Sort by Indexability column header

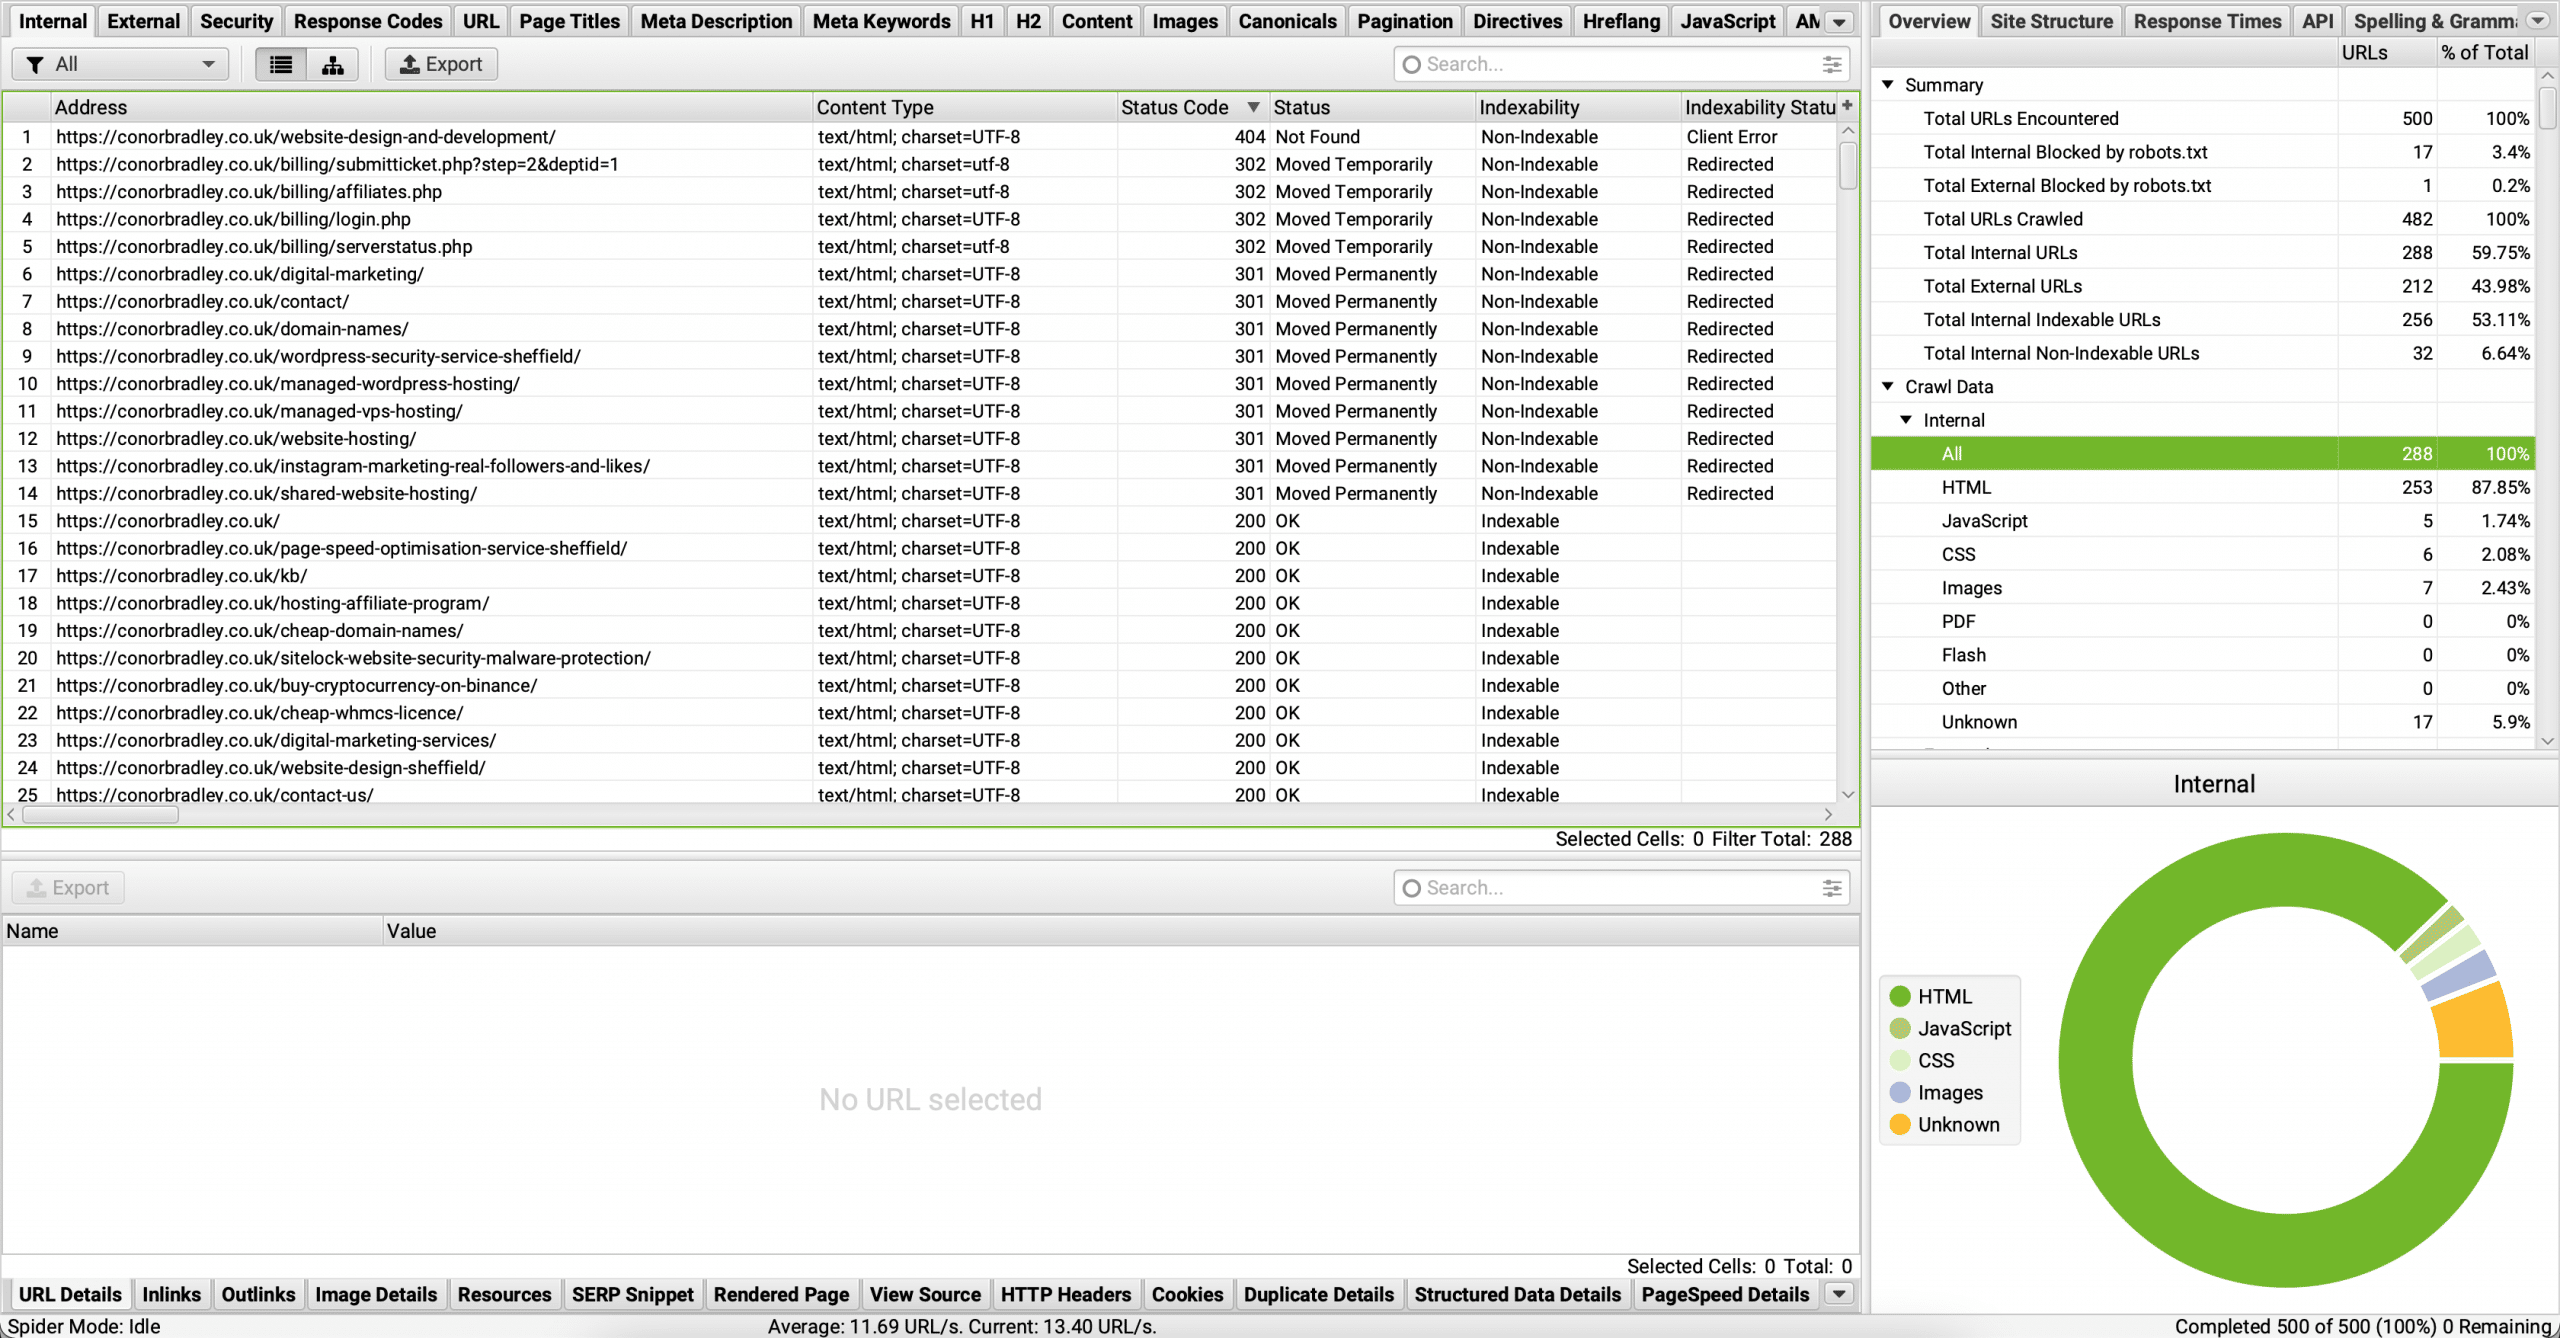(x=1578, y=107)
